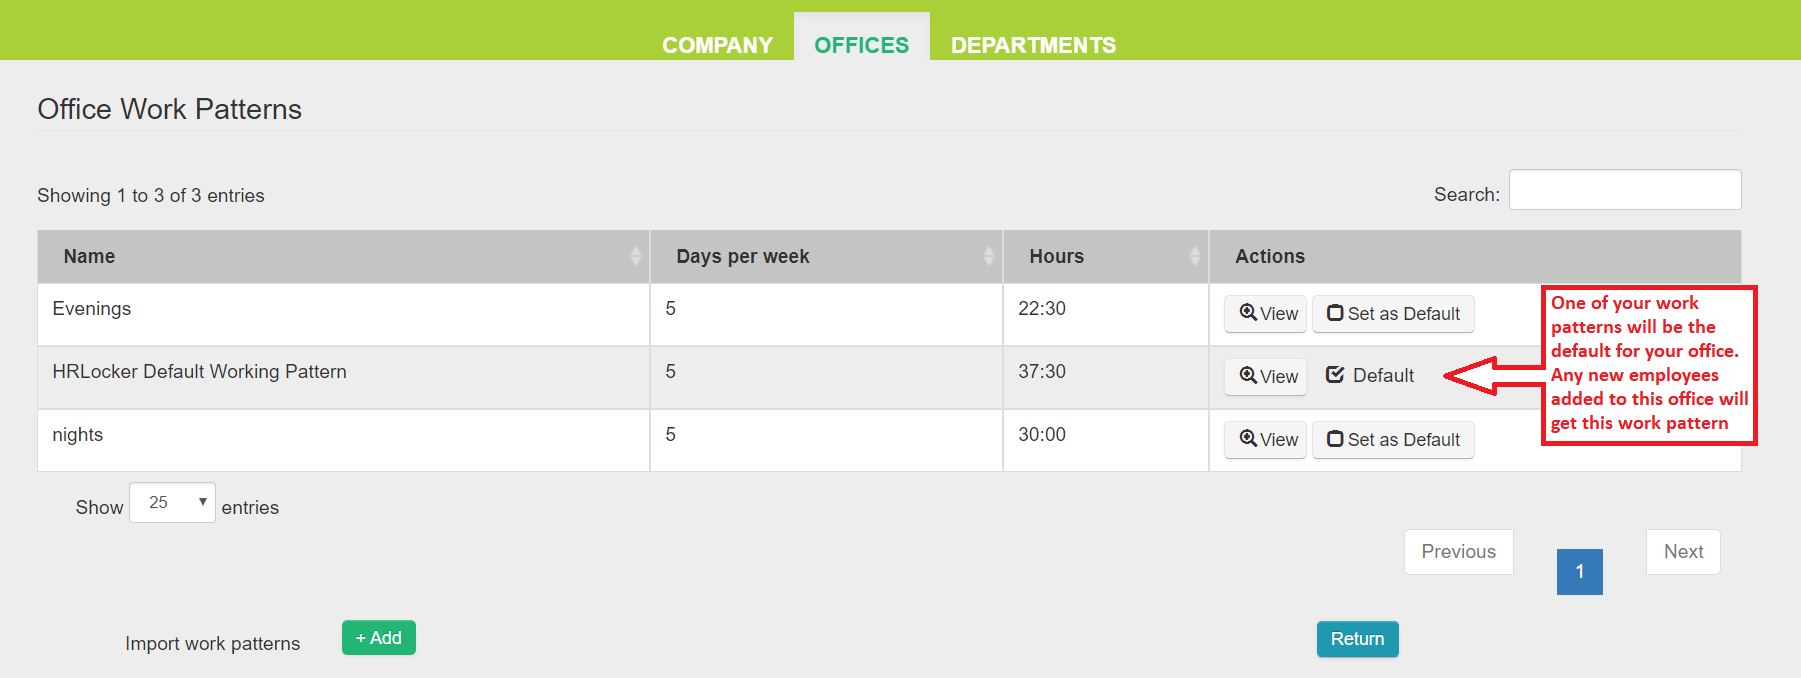Open the Show entries count dropdown
1801x678 pixels.
click(172, 503)
